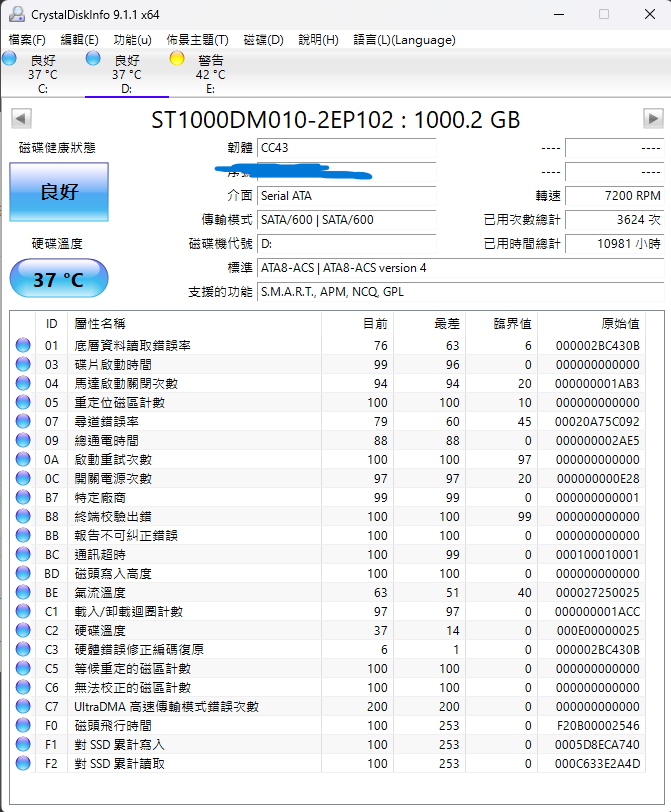Image resolution: width=671 pixels, height=812 pixels.
Task: Go to next disk with right arrow
Action: (653, 119)
